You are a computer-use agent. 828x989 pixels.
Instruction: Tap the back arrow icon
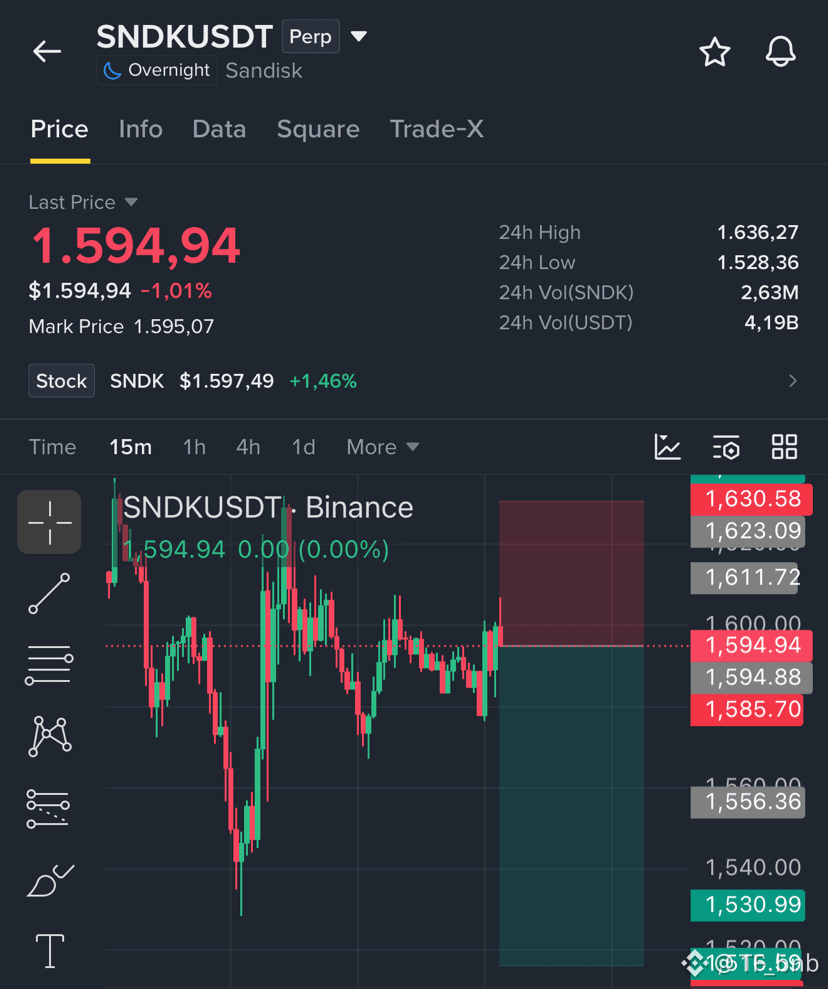[x=47, y=51]
